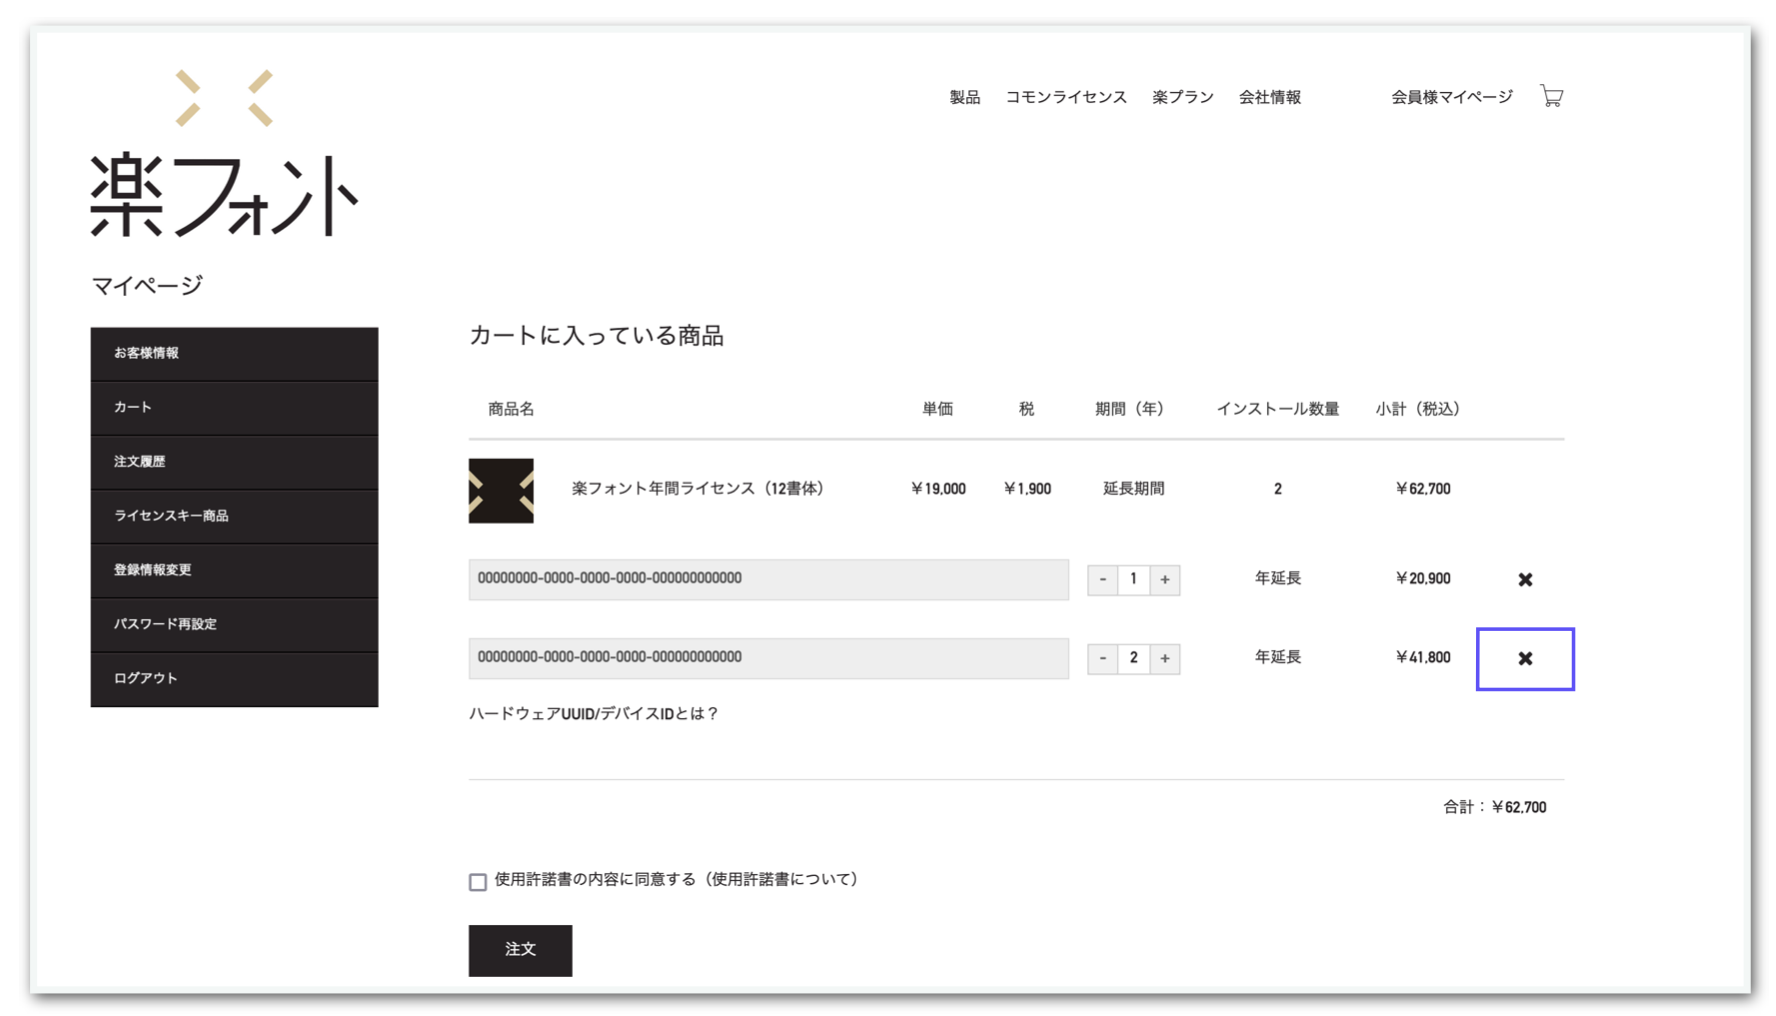Decrease years for the second license row
The width and height of the screenshot is (1776, 1016).
point(1102,658)
